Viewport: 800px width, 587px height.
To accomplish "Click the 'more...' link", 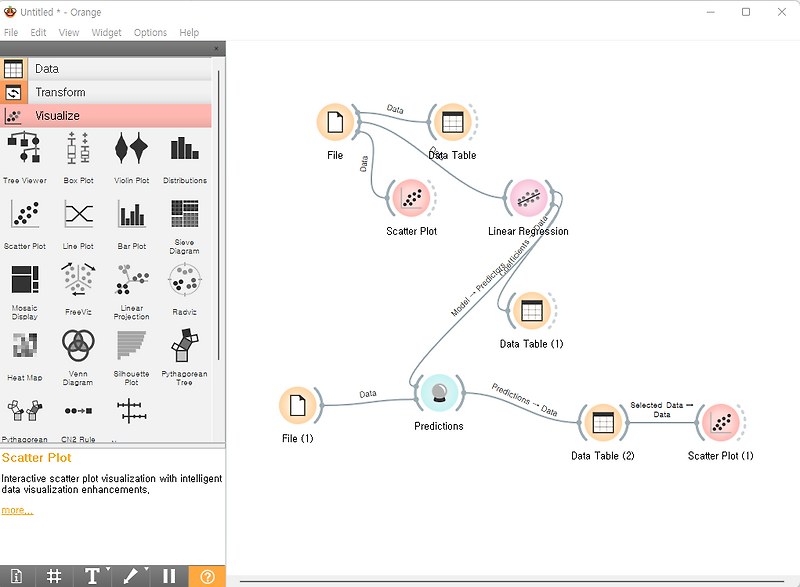I will 17,510.
